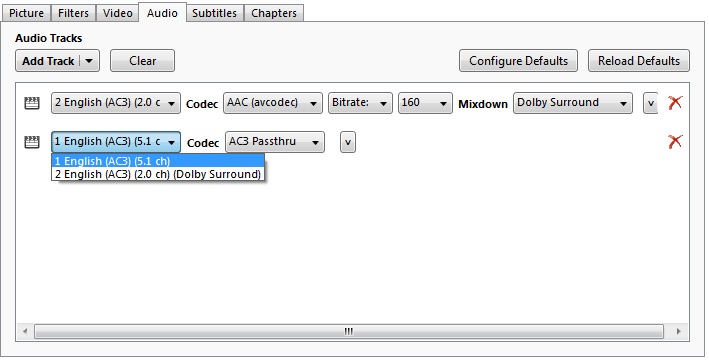
Task: Delete the AC3 Passthru track via the red X
Action: click(x=675, y=142)
